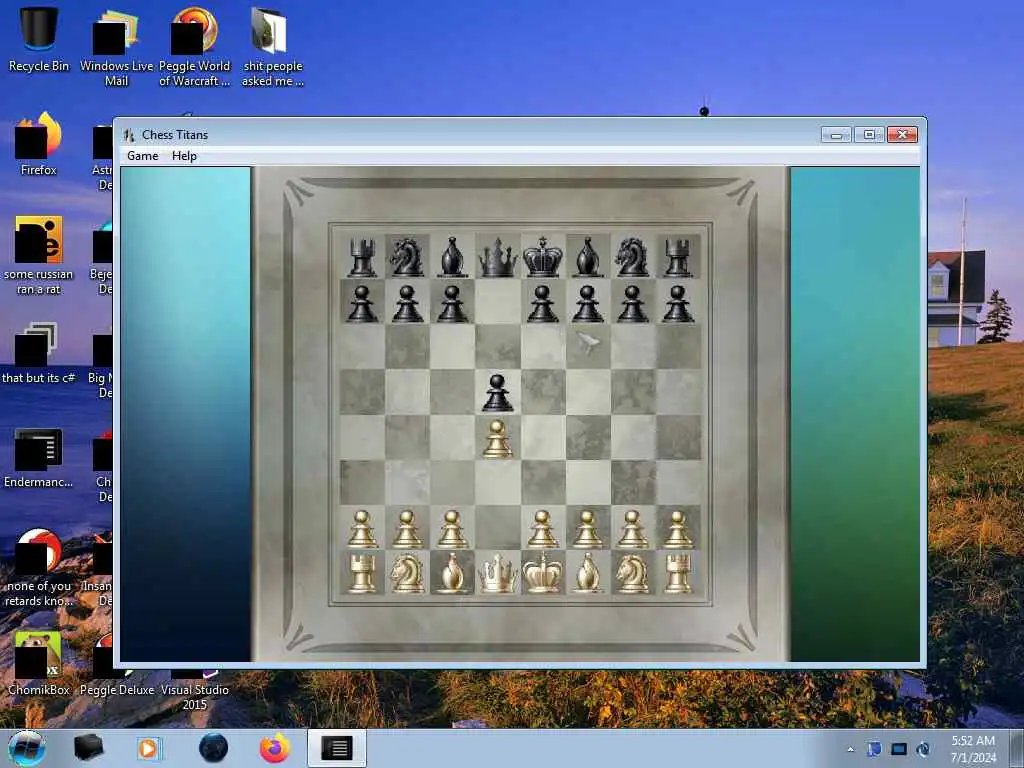The image size is (1024, 768).
Task: Select white pawn in front of left rook
Action: 362,528
